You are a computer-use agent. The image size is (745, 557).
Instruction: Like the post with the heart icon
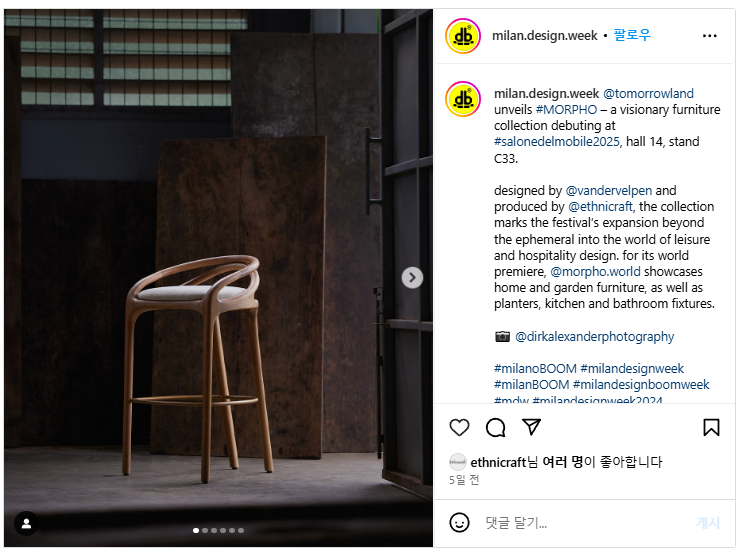click(459, 428)
